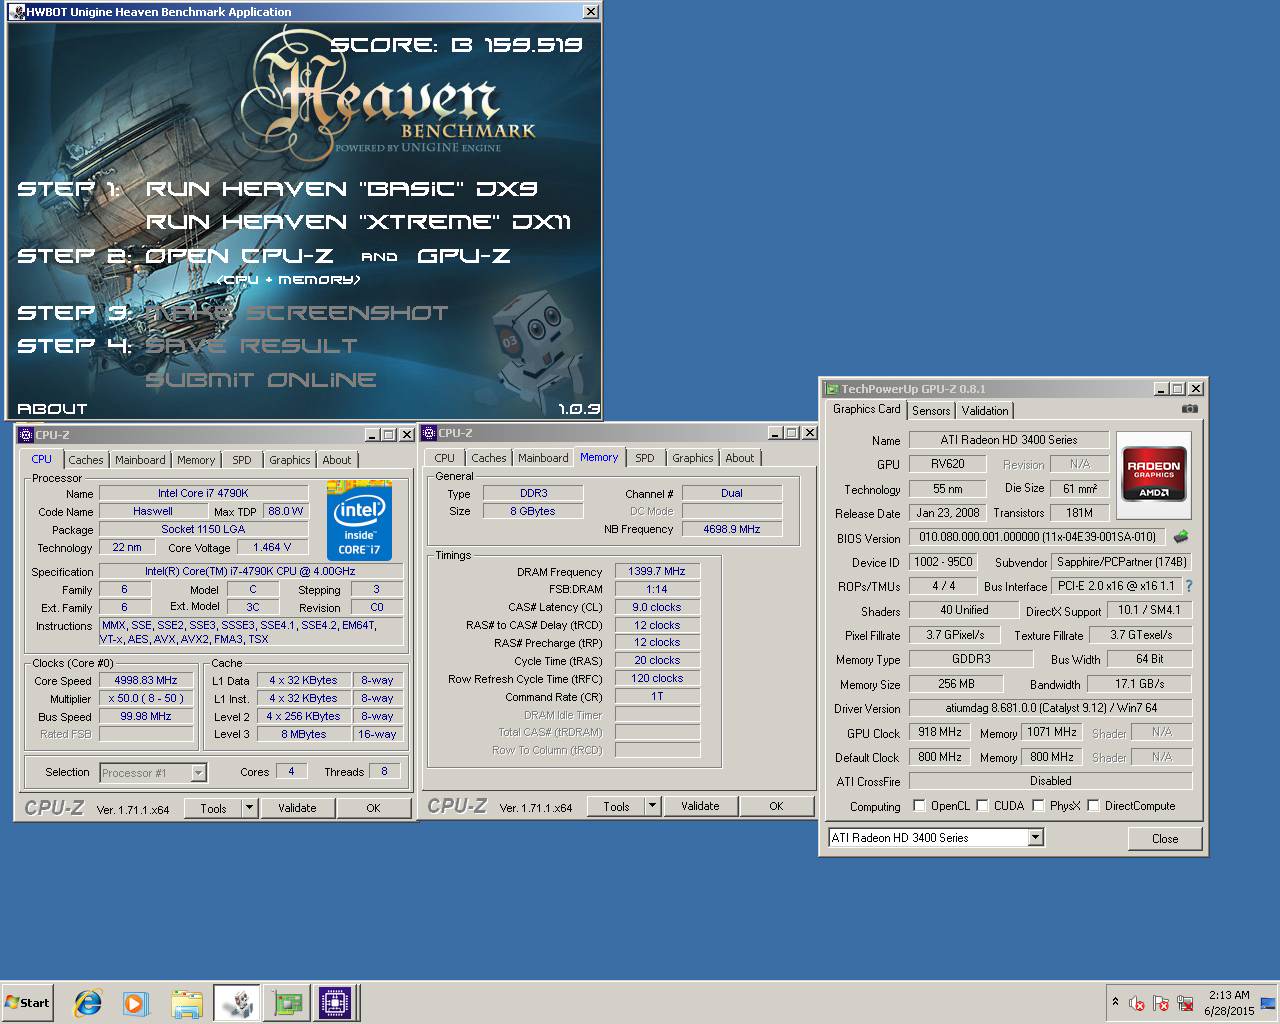
Task: Select HWBOT Heaven Benchmark taskbar icon
Action: tap(237, 1003)
